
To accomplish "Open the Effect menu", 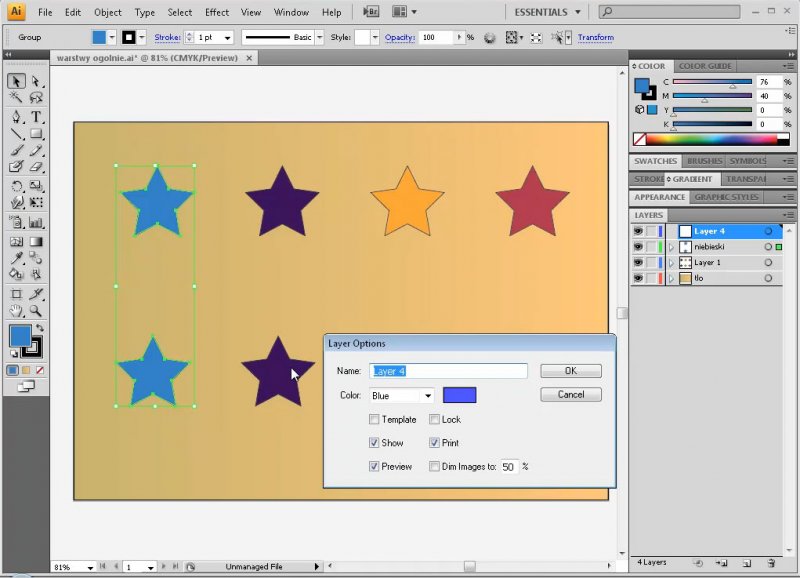I will pos(217,13).
